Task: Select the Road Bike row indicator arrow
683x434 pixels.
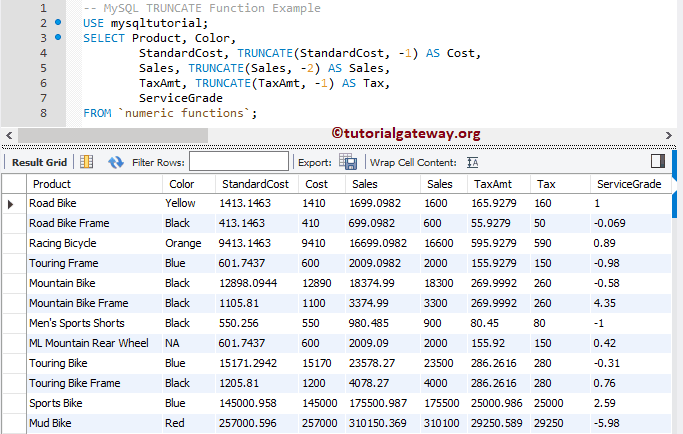Action: point(10,203)
